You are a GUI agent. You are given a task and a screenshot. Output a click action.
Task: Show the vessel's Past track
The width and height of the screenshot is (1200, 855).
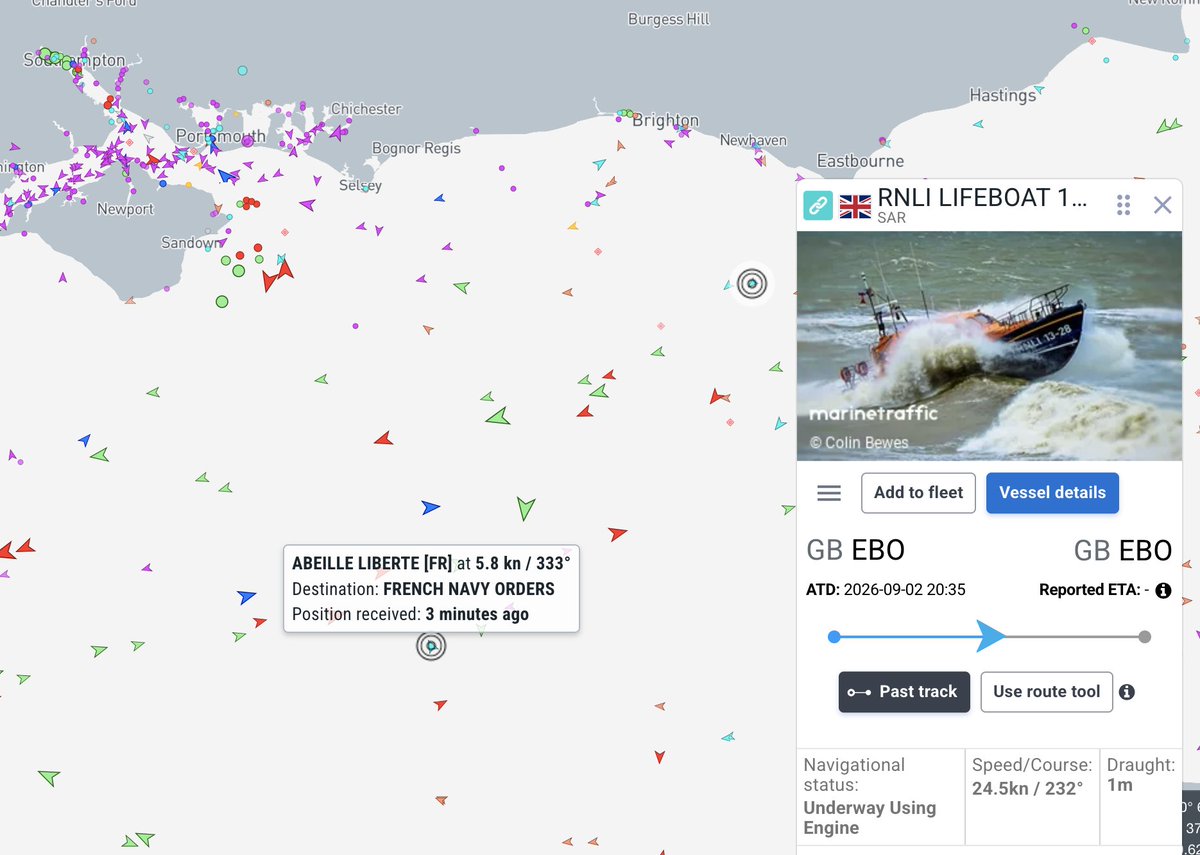[904, 692]
